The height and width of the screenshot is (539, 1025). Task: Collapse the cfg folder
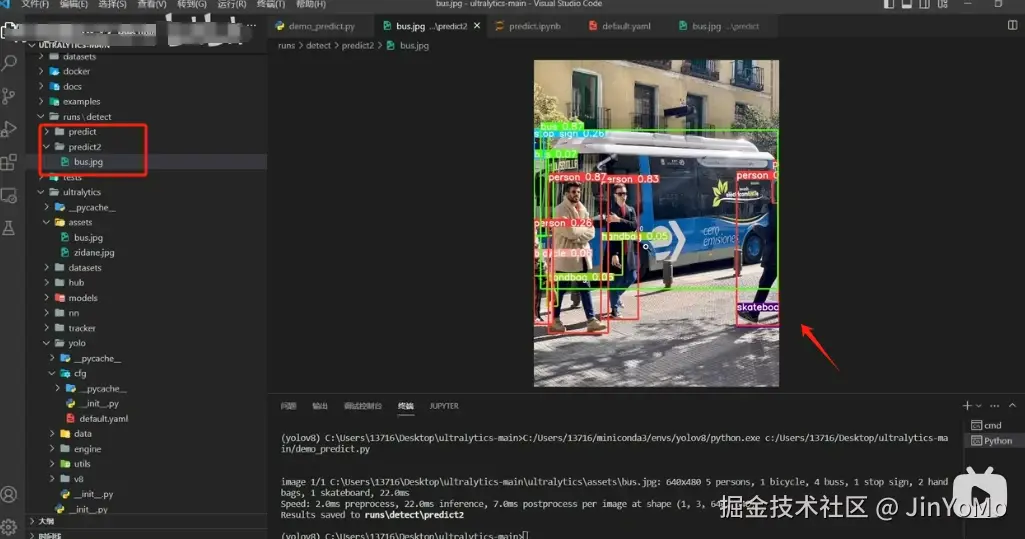tap(52, 374)
